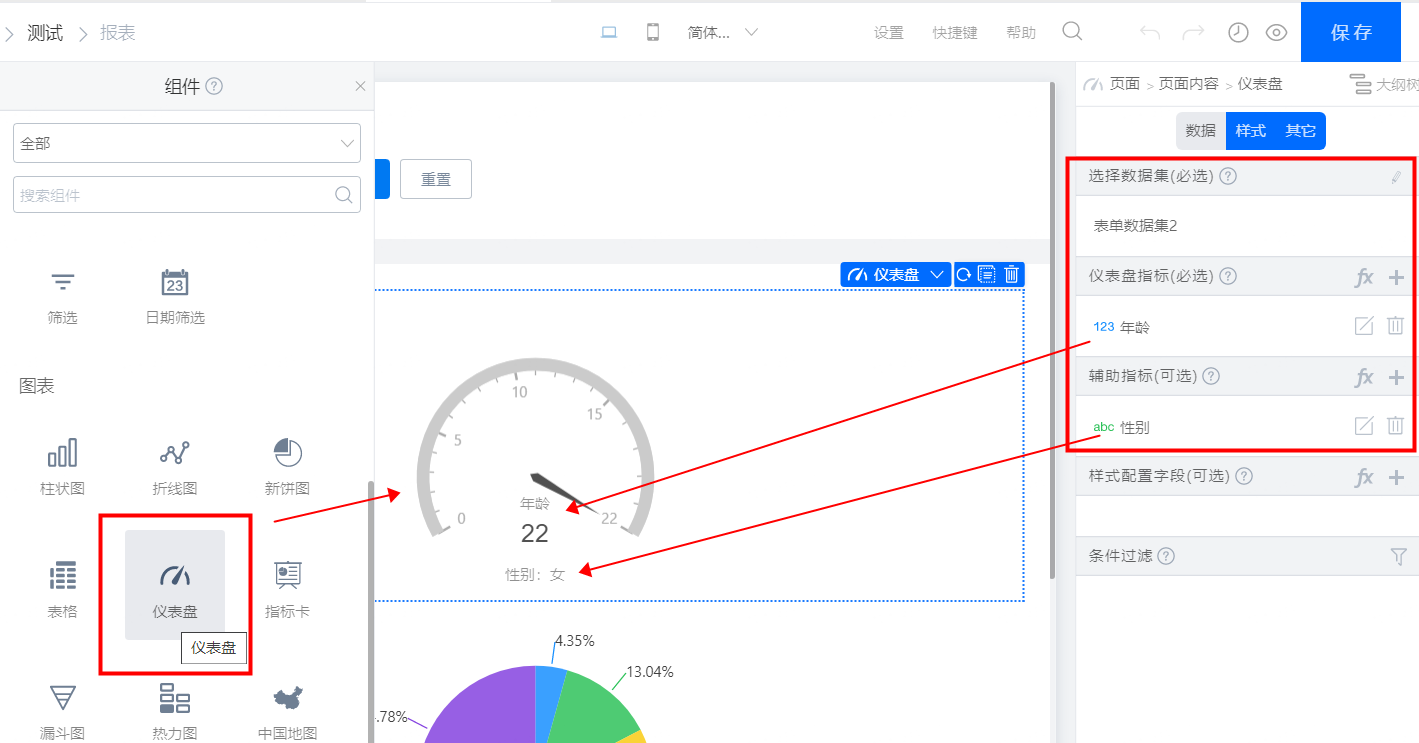Click the canvas vertical scrollbar
The image size is (1419, 743).
pyautogui.click(x=1051, y=330)
